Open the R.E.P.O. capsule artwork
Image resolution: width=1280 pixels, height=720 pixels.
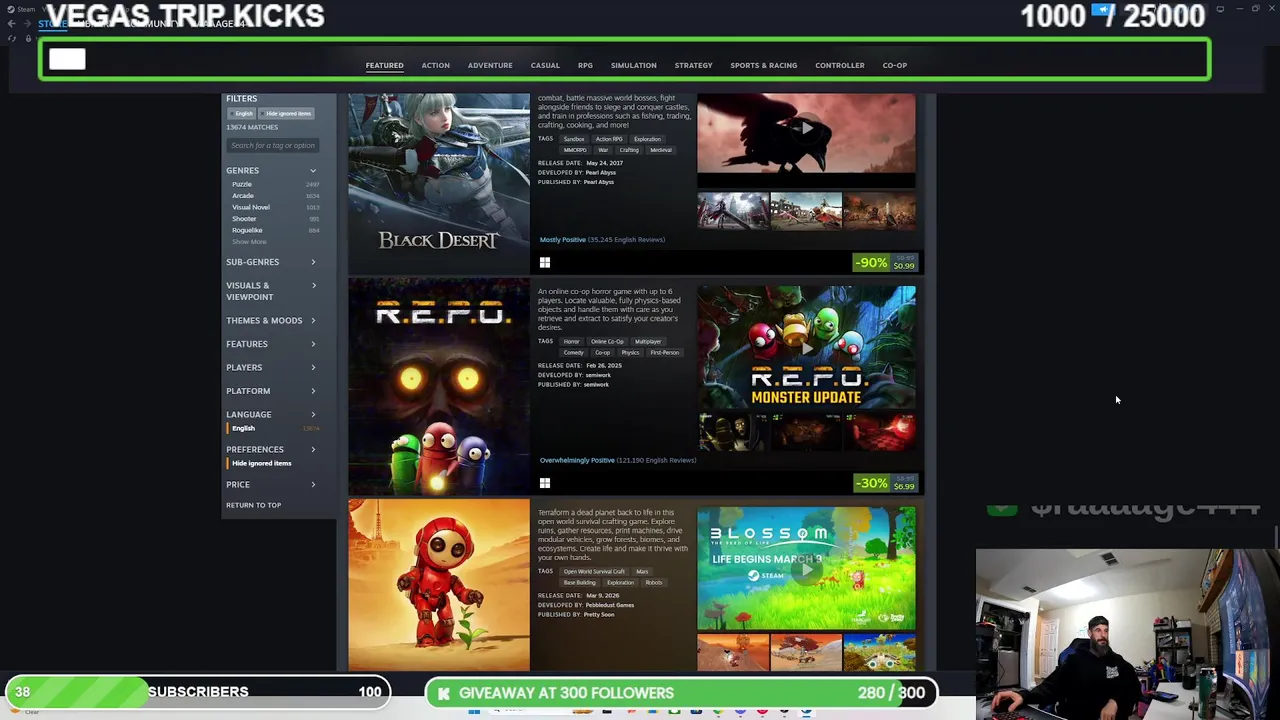point(439,386)
